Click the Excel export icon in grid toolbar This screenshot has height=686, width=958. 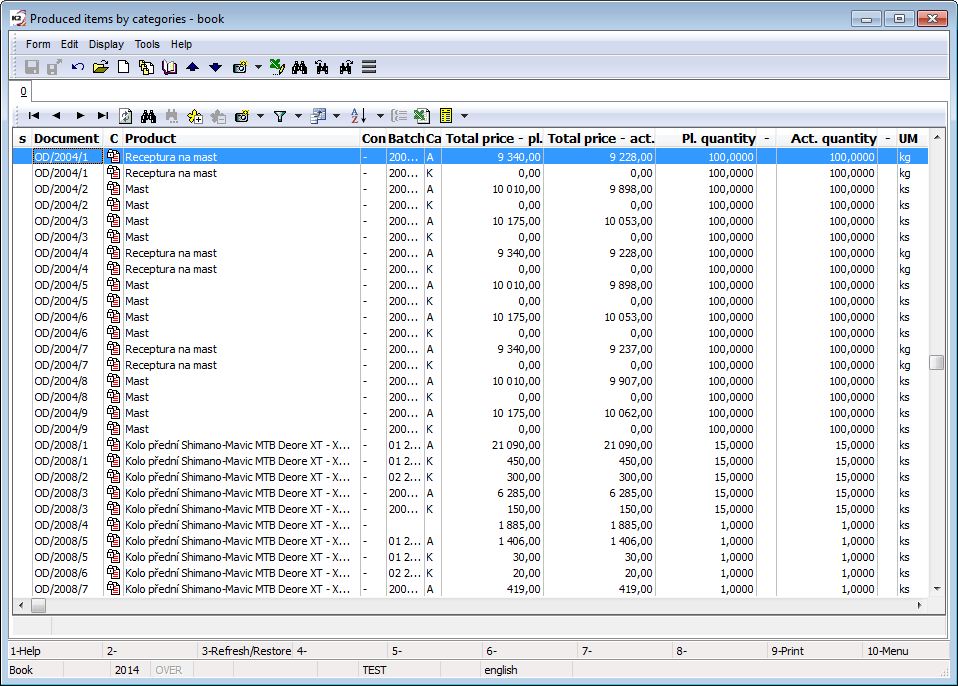pyautogui.click(x=422, y=116)
